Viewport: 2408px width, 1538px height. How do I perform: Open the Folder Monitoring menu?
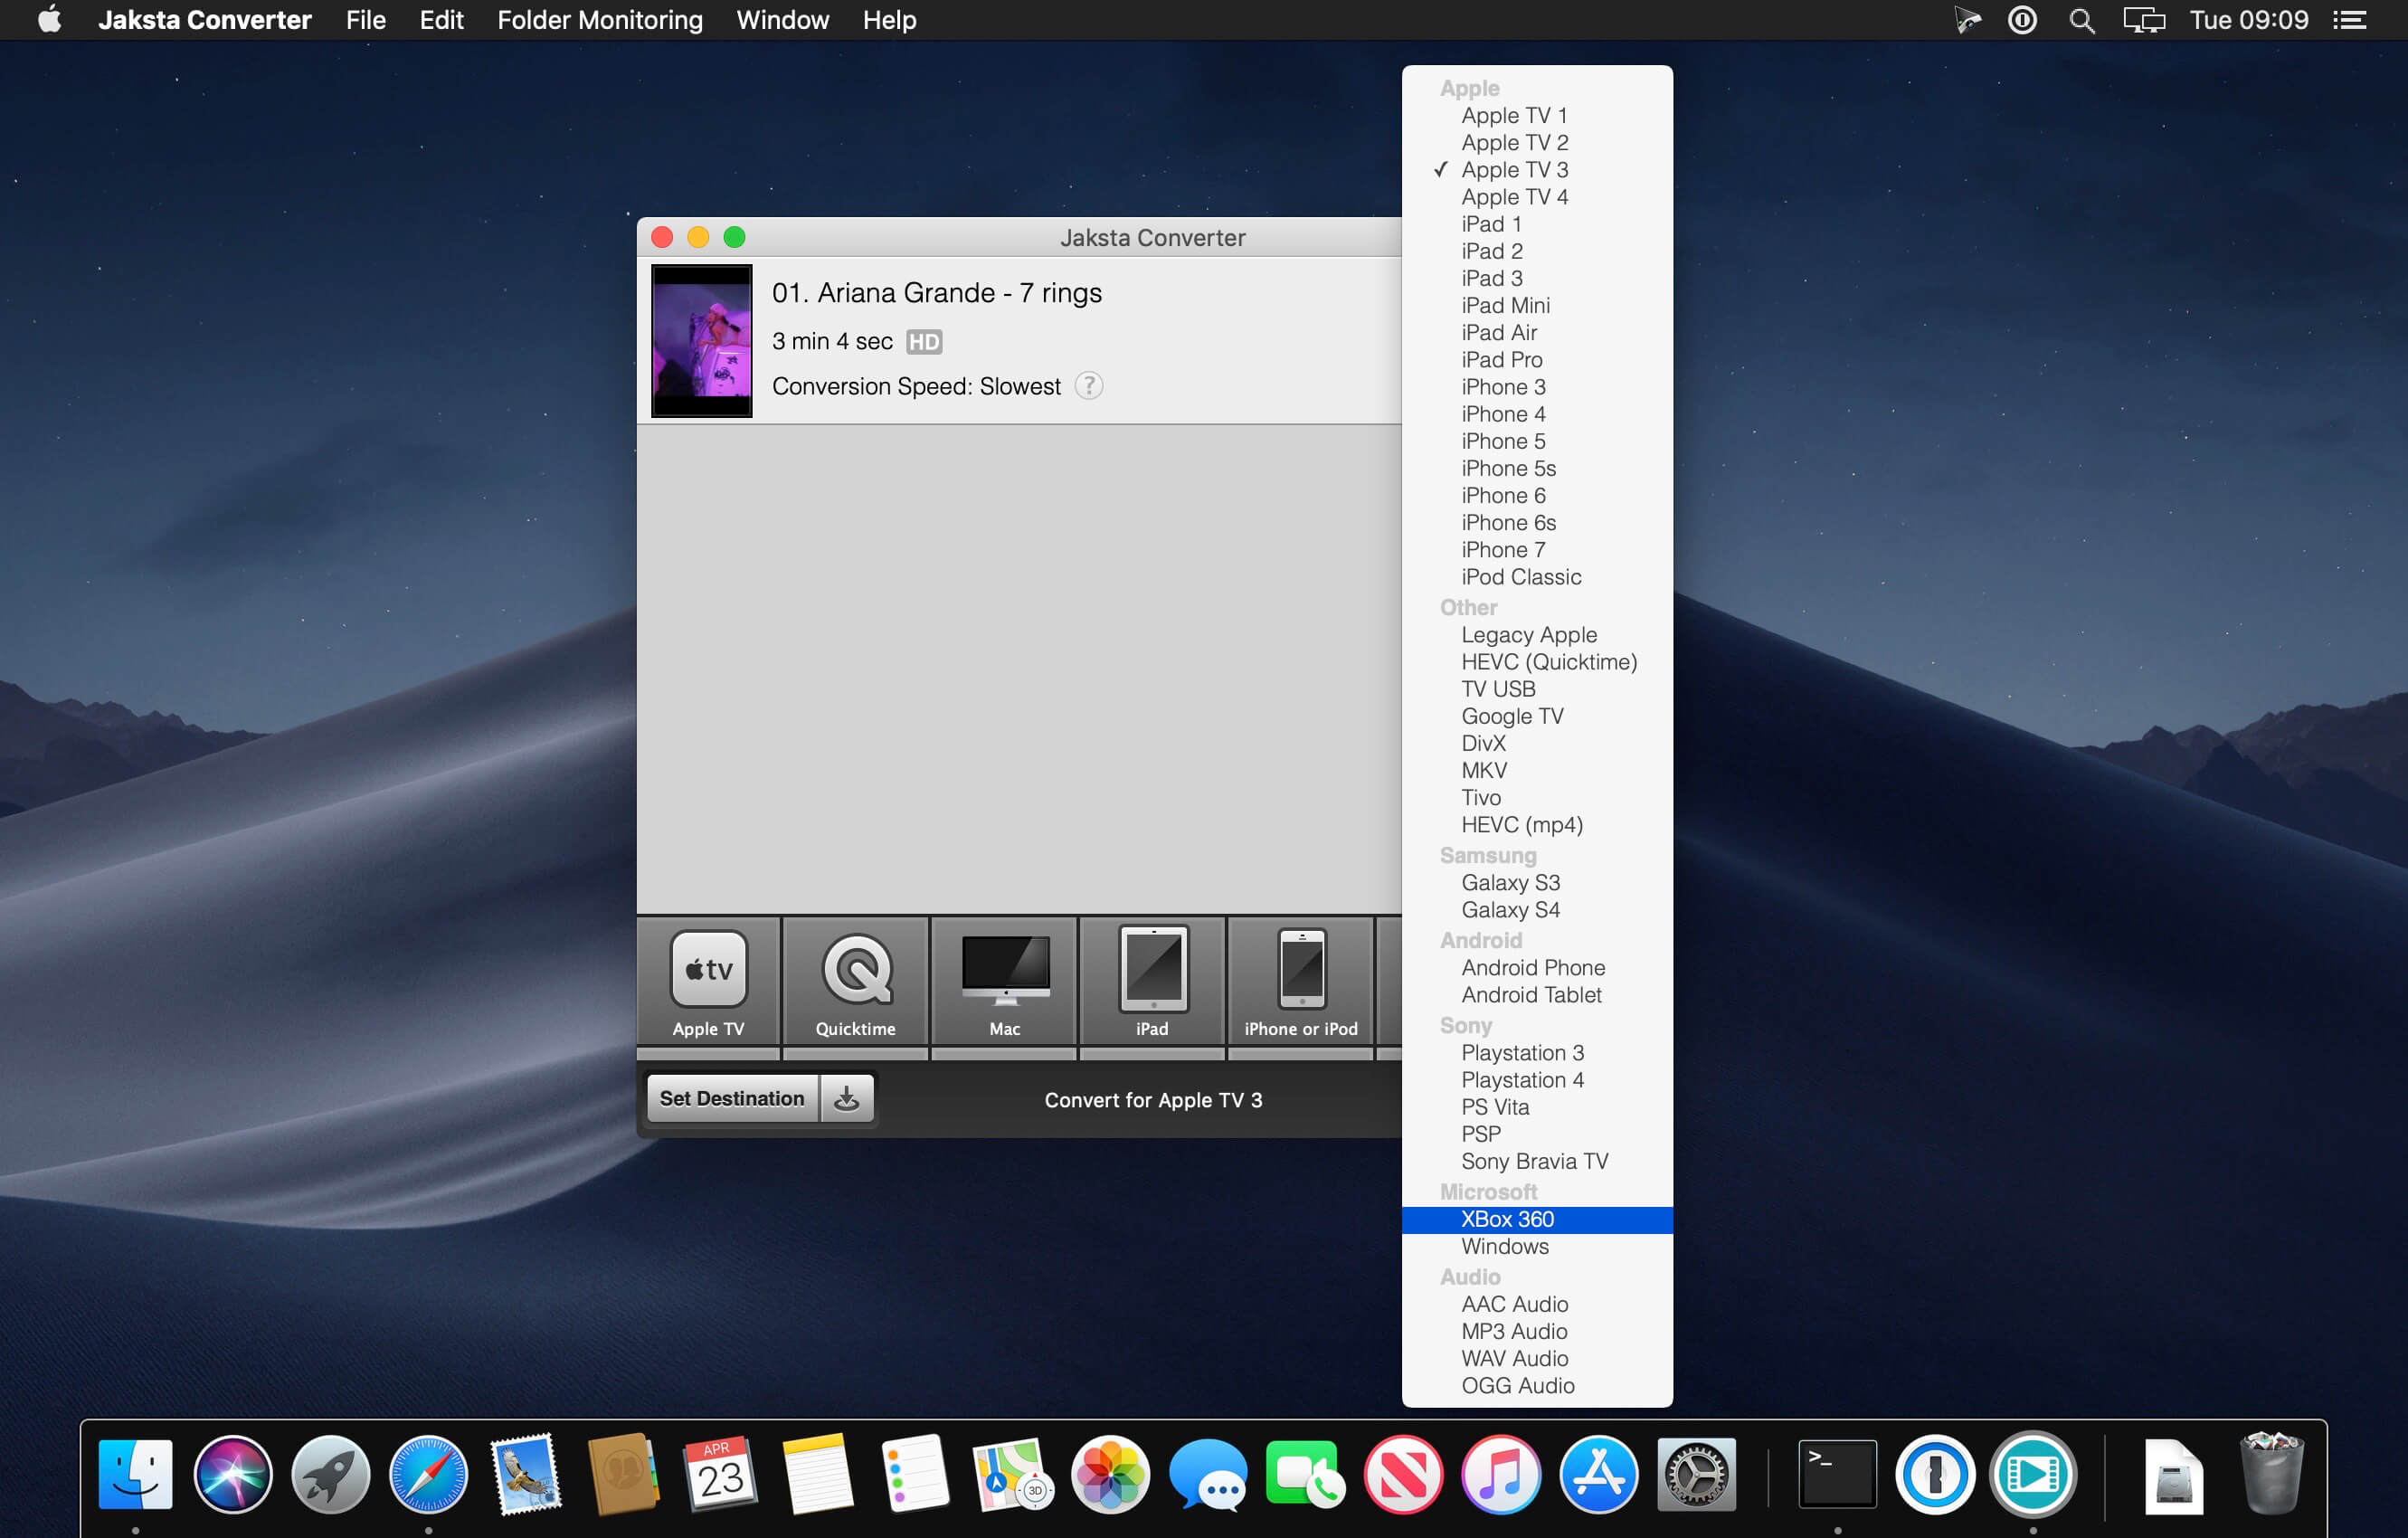600,20
